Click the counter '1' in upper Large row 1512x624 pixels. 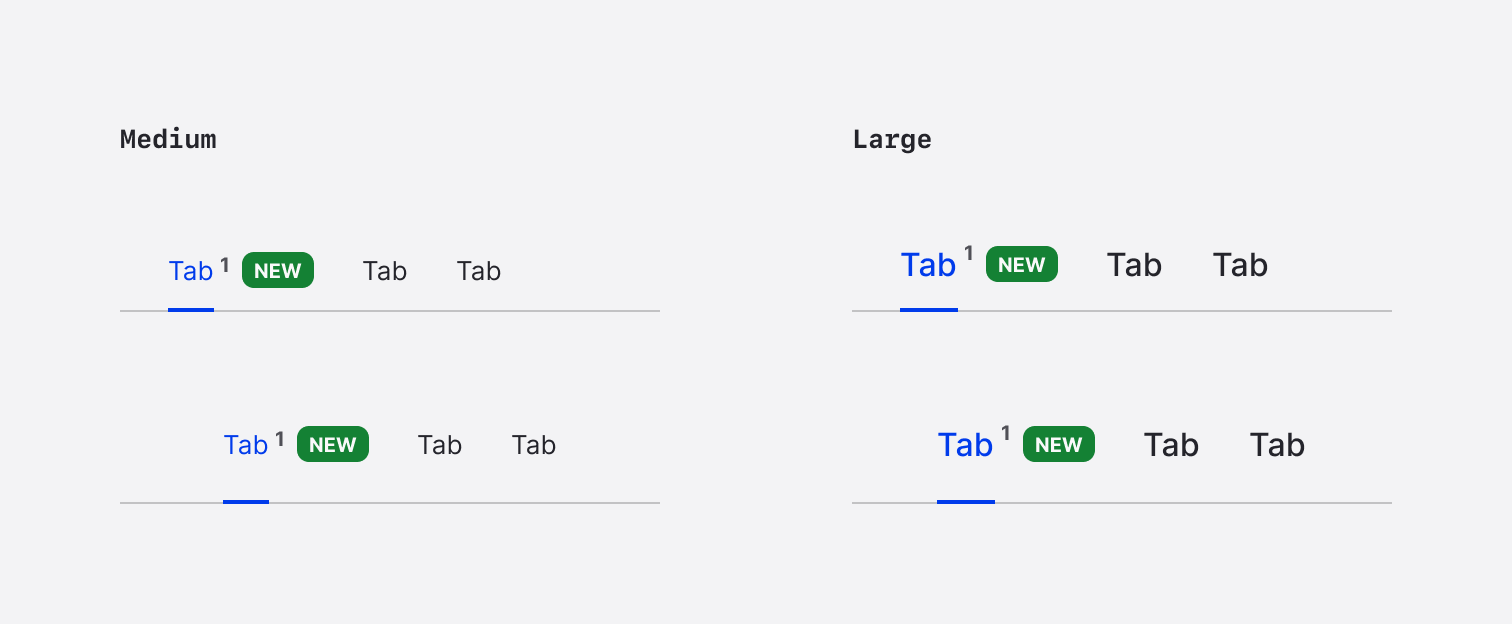968,253
